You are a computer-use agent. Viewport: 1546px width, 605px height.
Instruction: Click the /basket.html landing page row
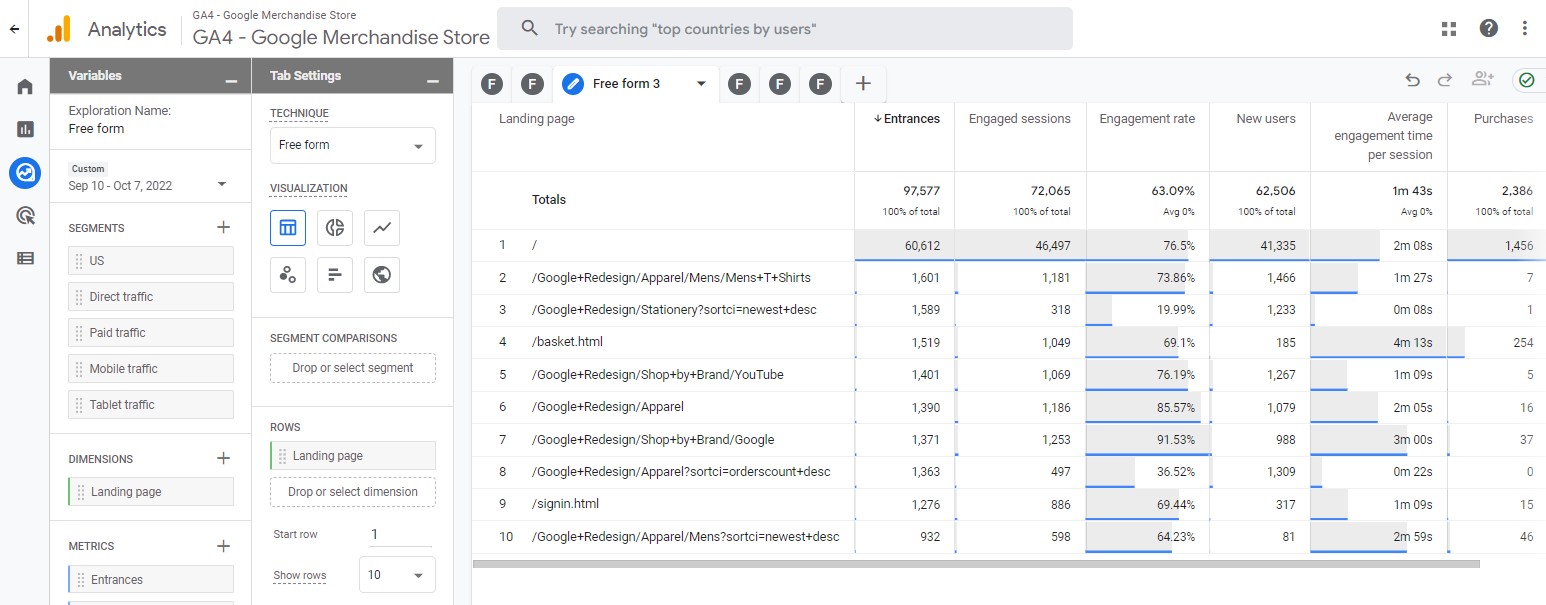1009,343
